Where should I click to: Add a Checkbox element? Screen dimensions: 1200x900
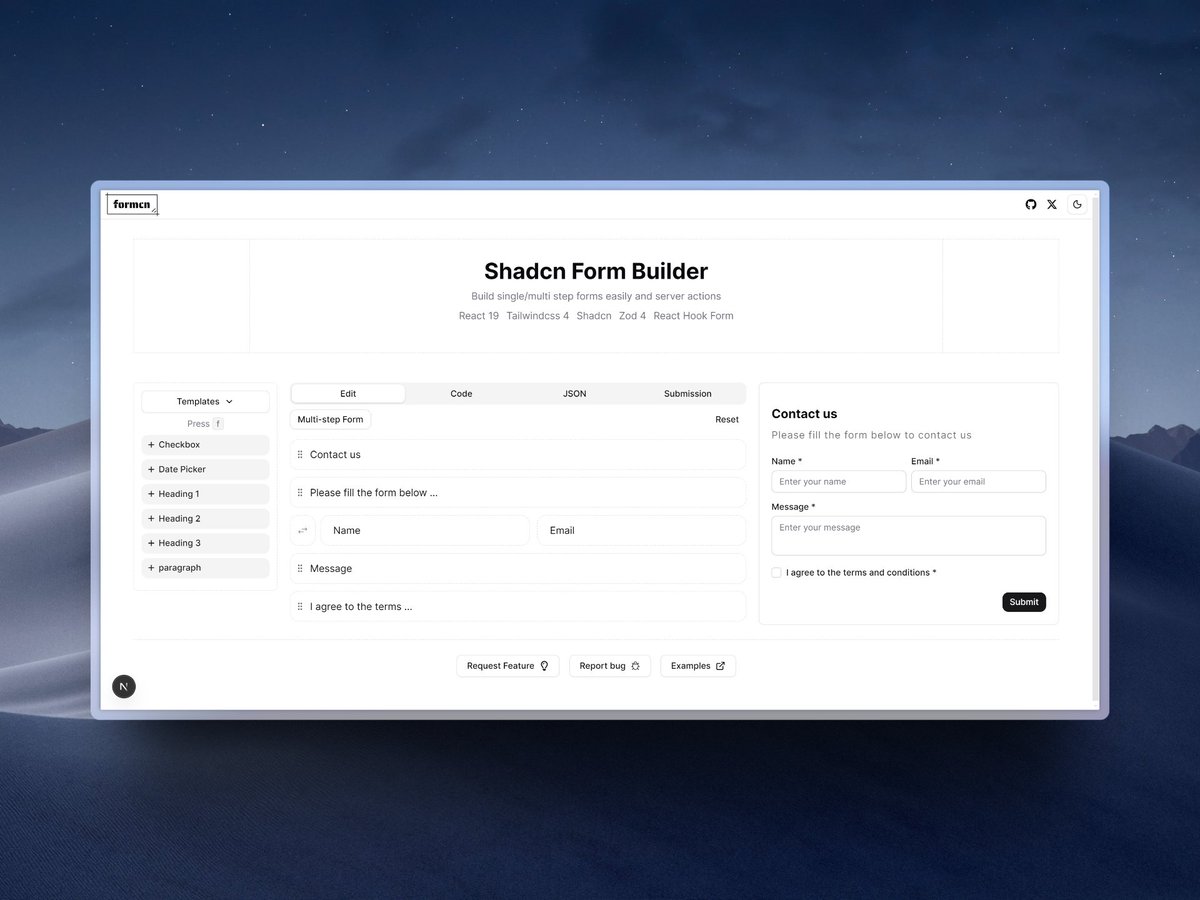(205, 445)
